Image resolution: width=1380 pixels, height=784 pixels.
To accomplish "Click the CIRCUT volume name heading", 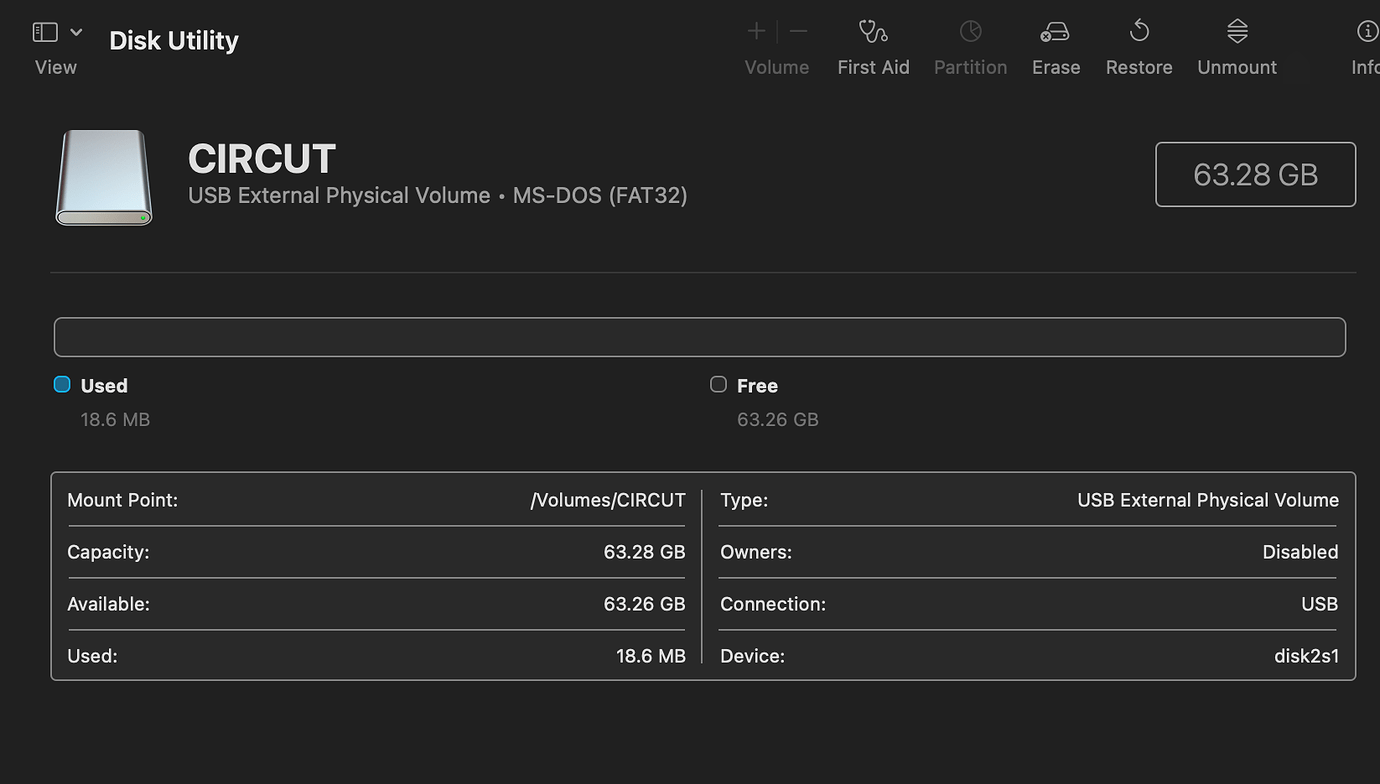I will tap(262, 159).
